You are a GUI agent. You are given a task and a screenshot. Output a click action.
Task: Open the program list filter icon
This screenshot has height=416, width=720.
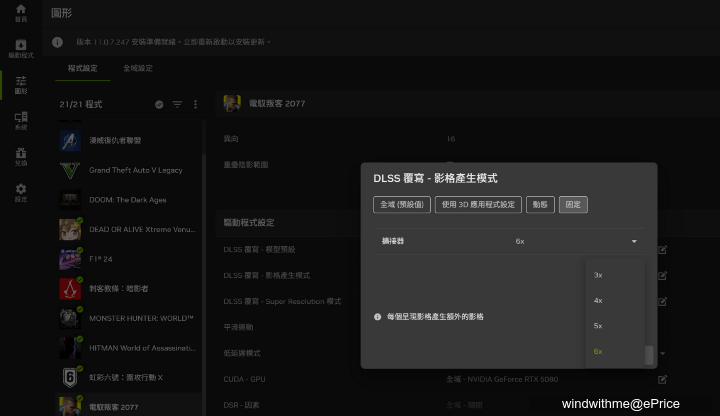pos(177,105)
